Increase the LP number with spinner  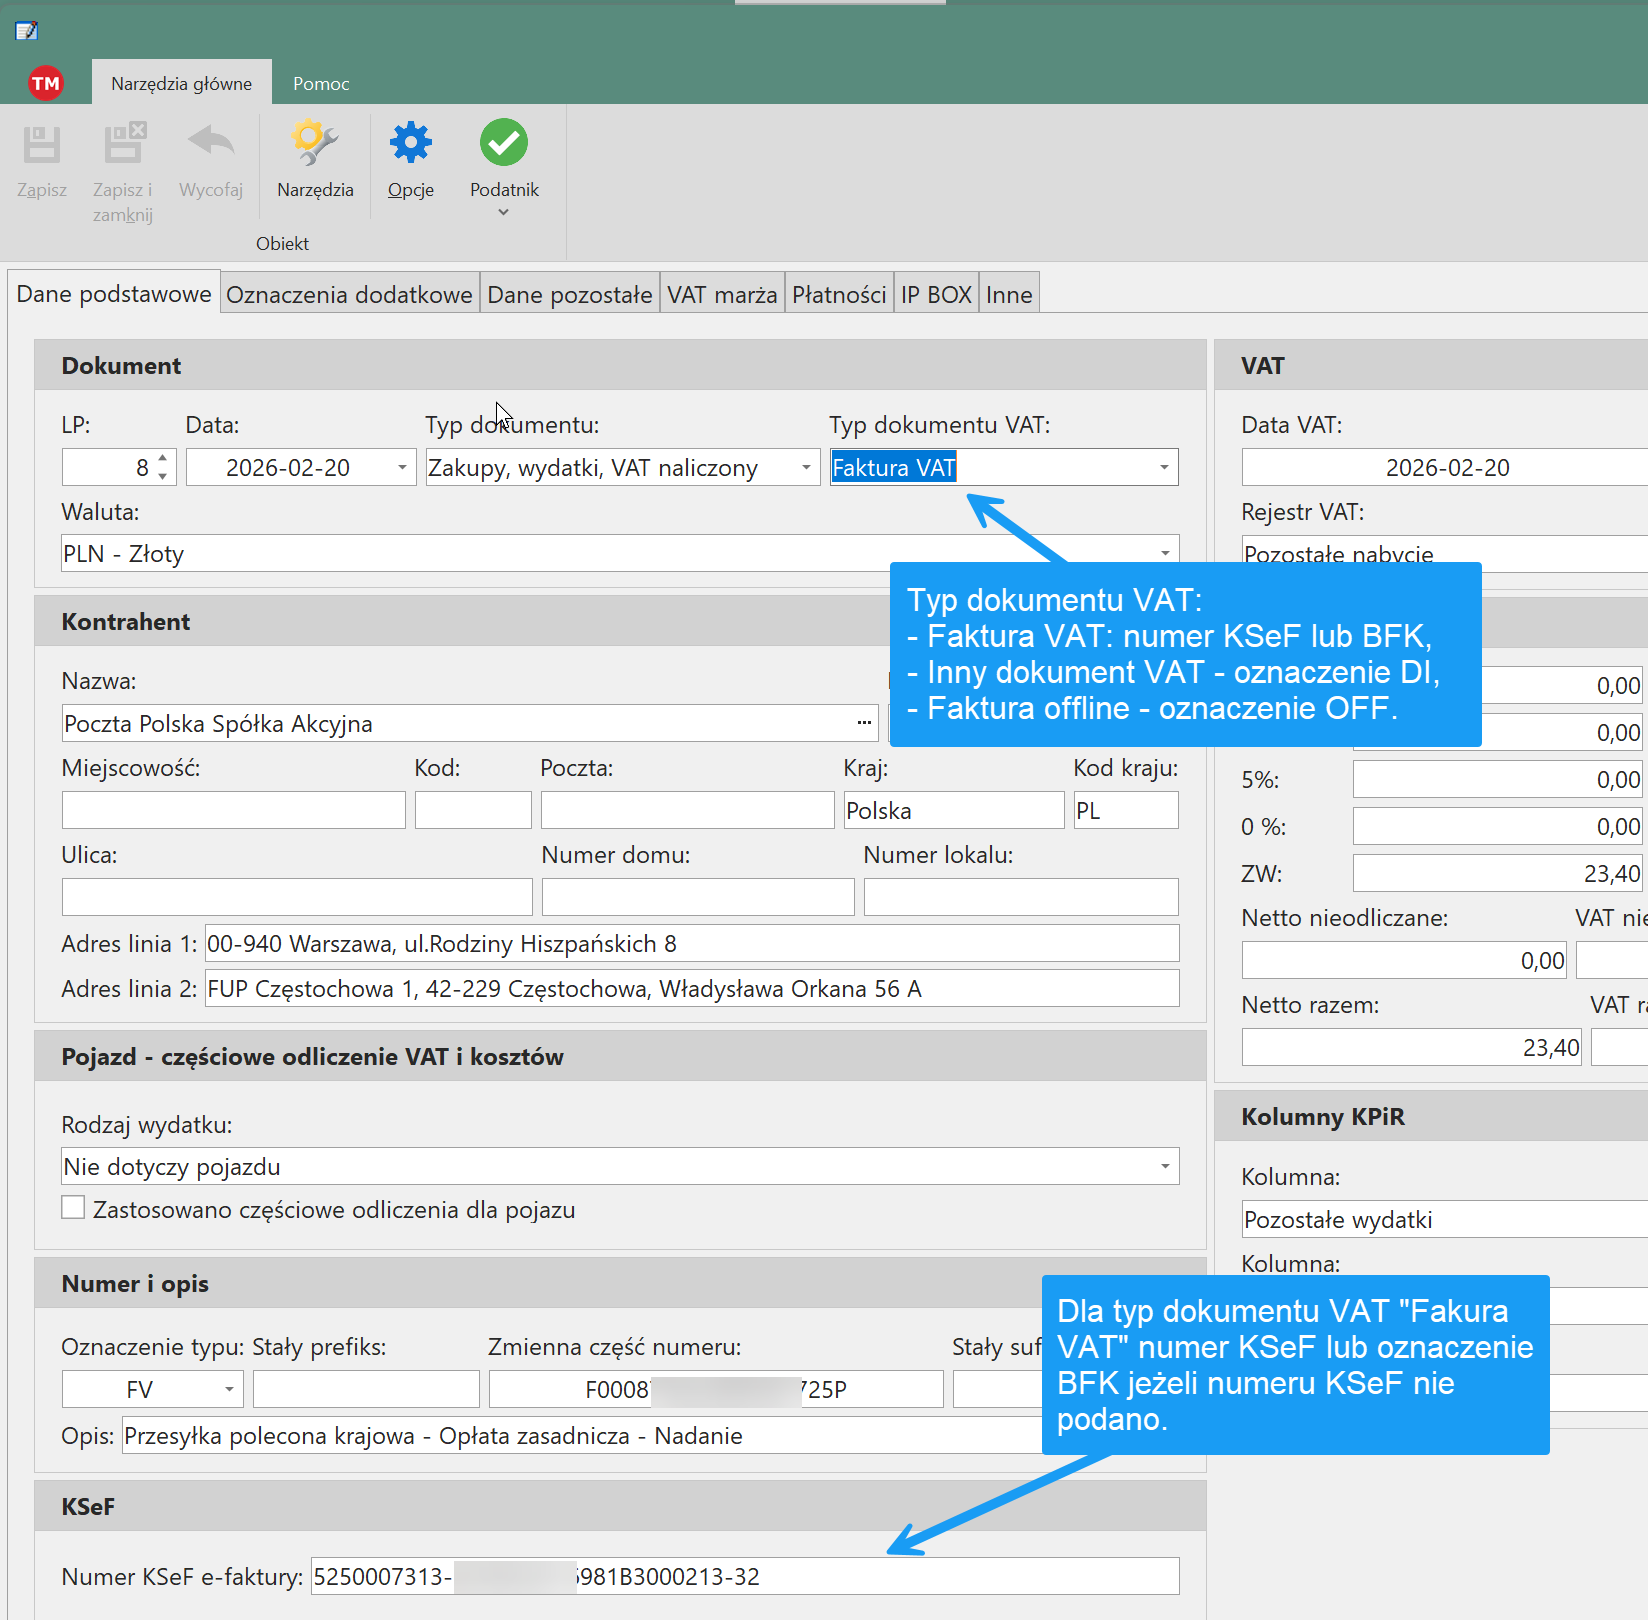(x=163, y=459)
